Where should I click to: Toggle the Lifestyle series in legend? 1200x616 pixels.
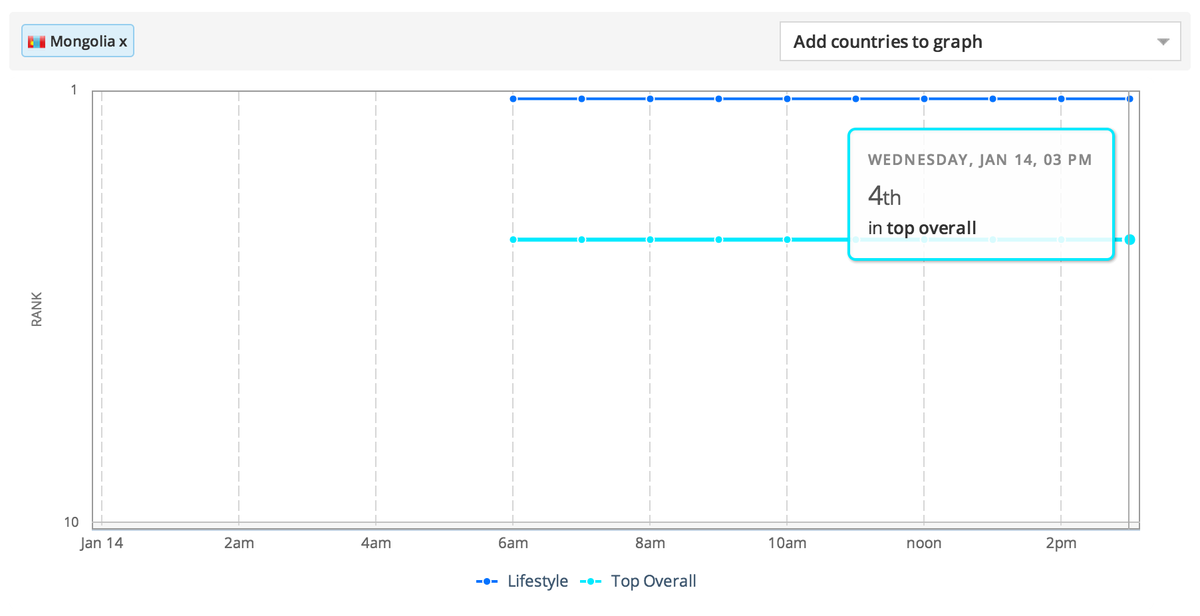523,581
